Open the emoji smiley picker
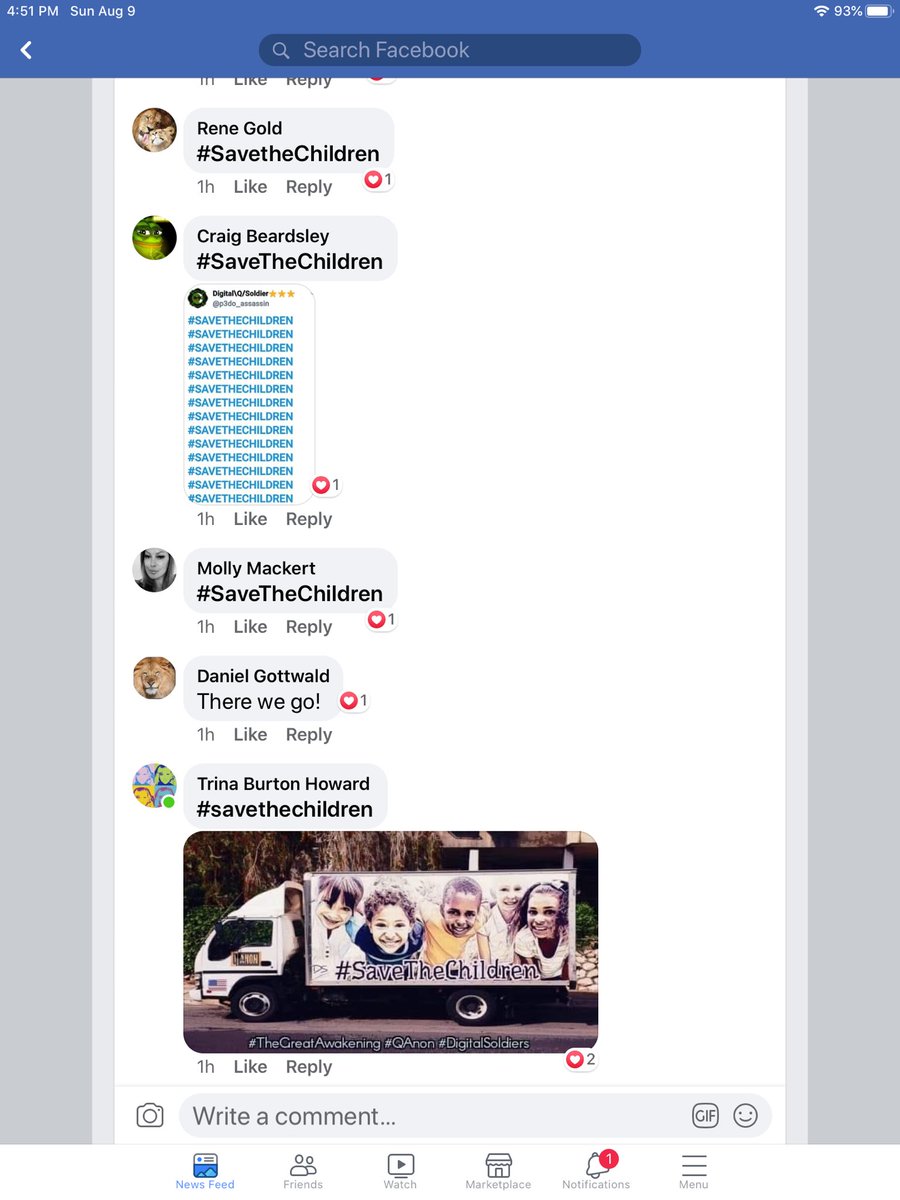Image resolution: width=900 pixels, height=1200 pixels. (x=745, y=1116)
